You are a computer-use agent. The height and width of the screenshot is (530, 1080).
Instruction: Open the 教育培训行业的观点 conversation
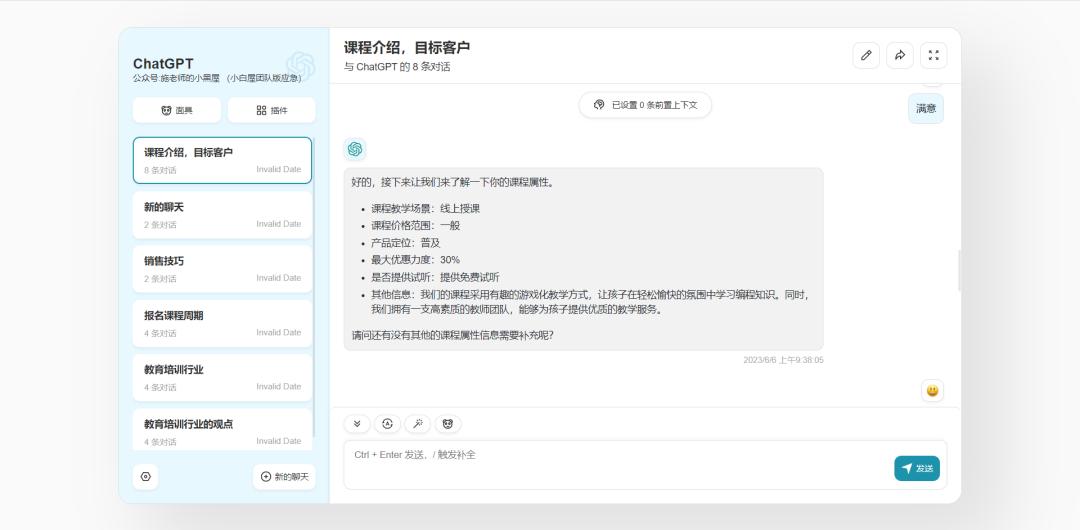point(222,429)
